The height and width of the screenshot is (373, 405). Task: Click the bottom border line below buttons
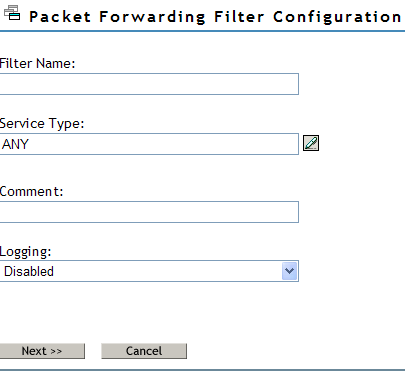pos(202,370)
